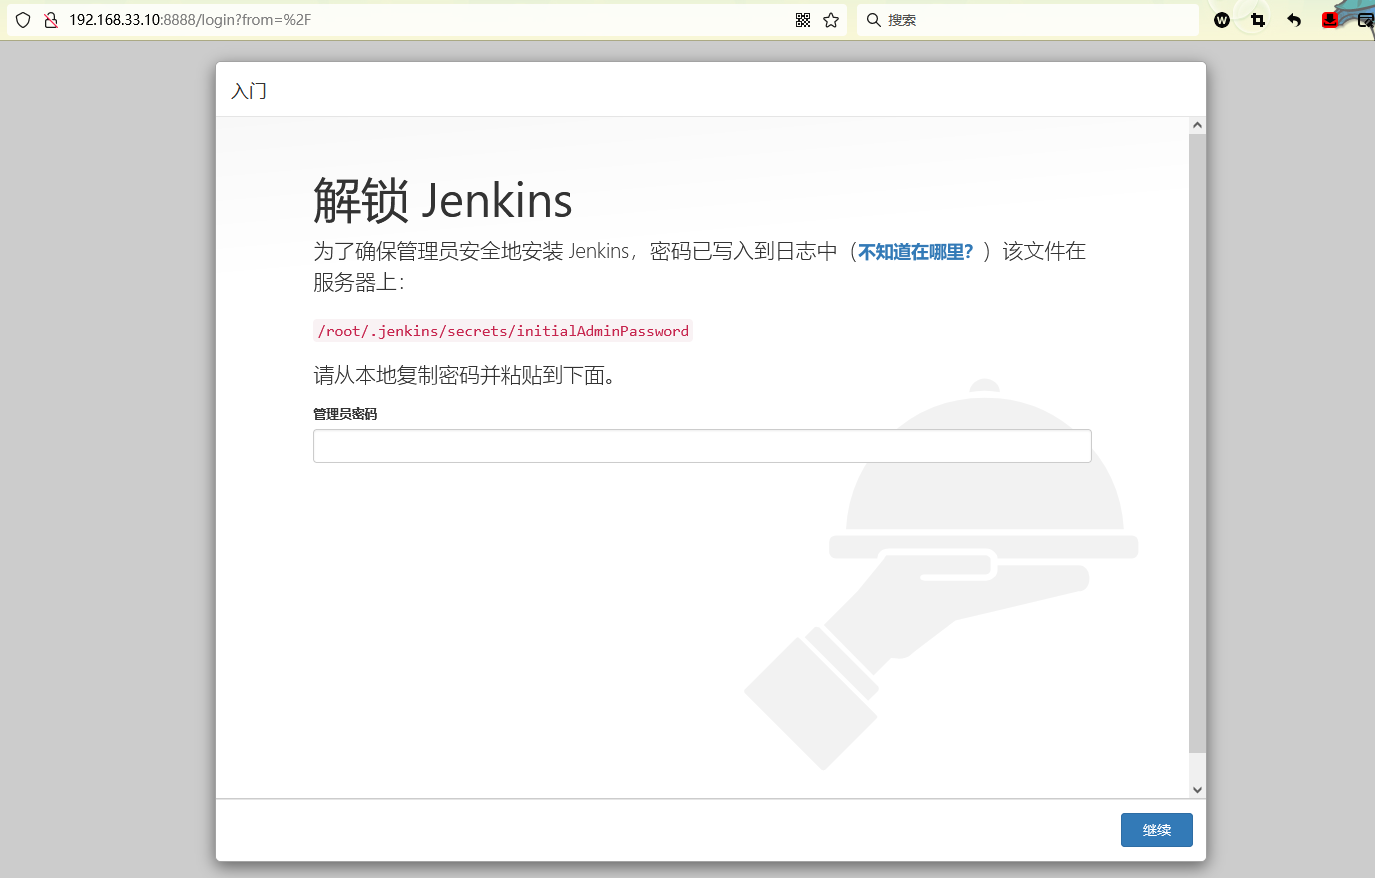Screen dimensions: 1375x878
Task: Click the magnifier icon in search box
Action: [873, 20]
